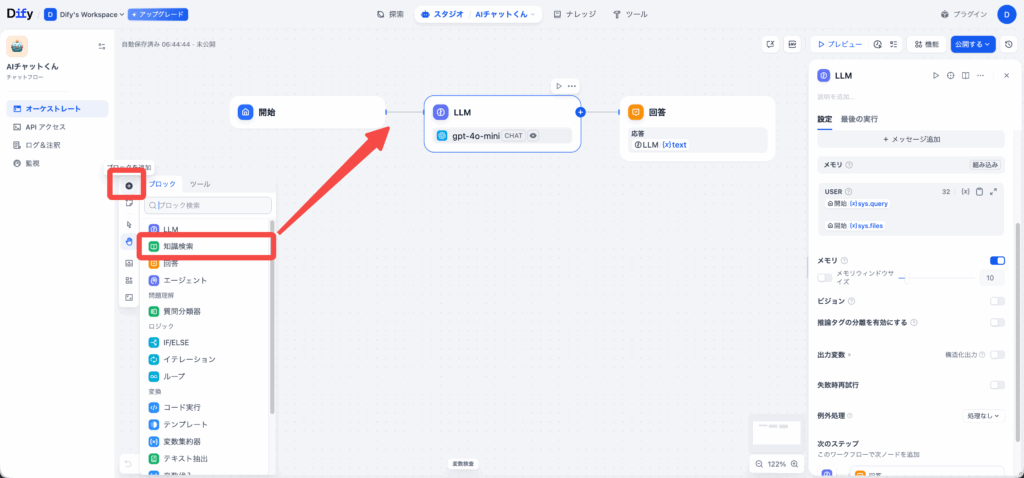The height and width of the screenshot is (478, 1024).
Task: Open version history clock icon
Action: (1009, 44)
